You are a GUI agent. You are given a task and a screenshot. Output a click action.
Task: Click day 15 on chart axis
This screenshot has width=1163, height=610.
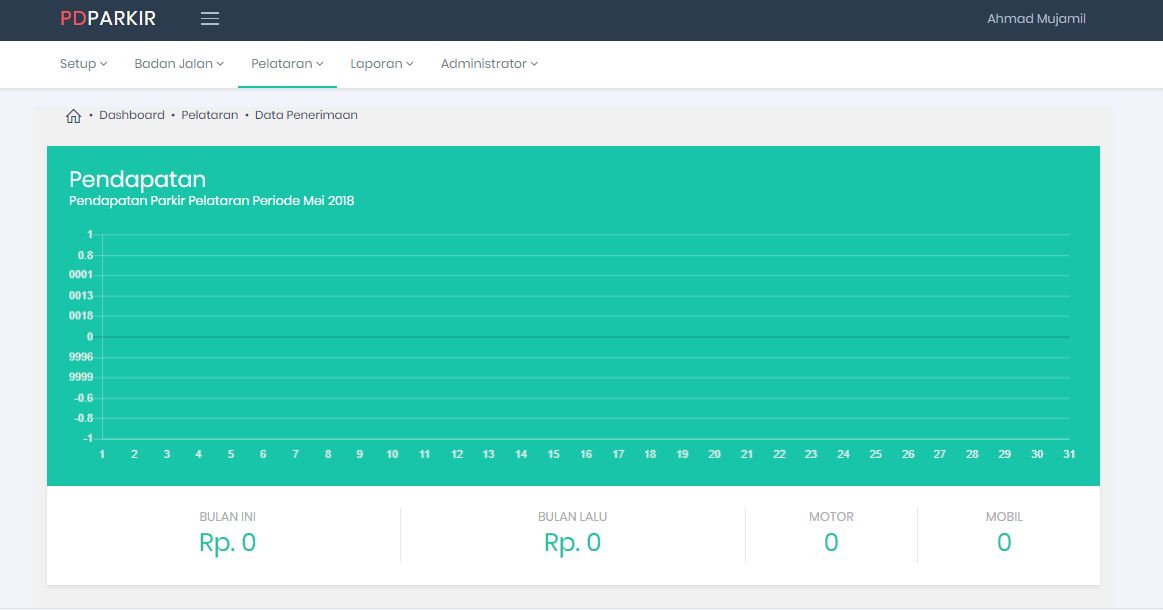point(553,454)
